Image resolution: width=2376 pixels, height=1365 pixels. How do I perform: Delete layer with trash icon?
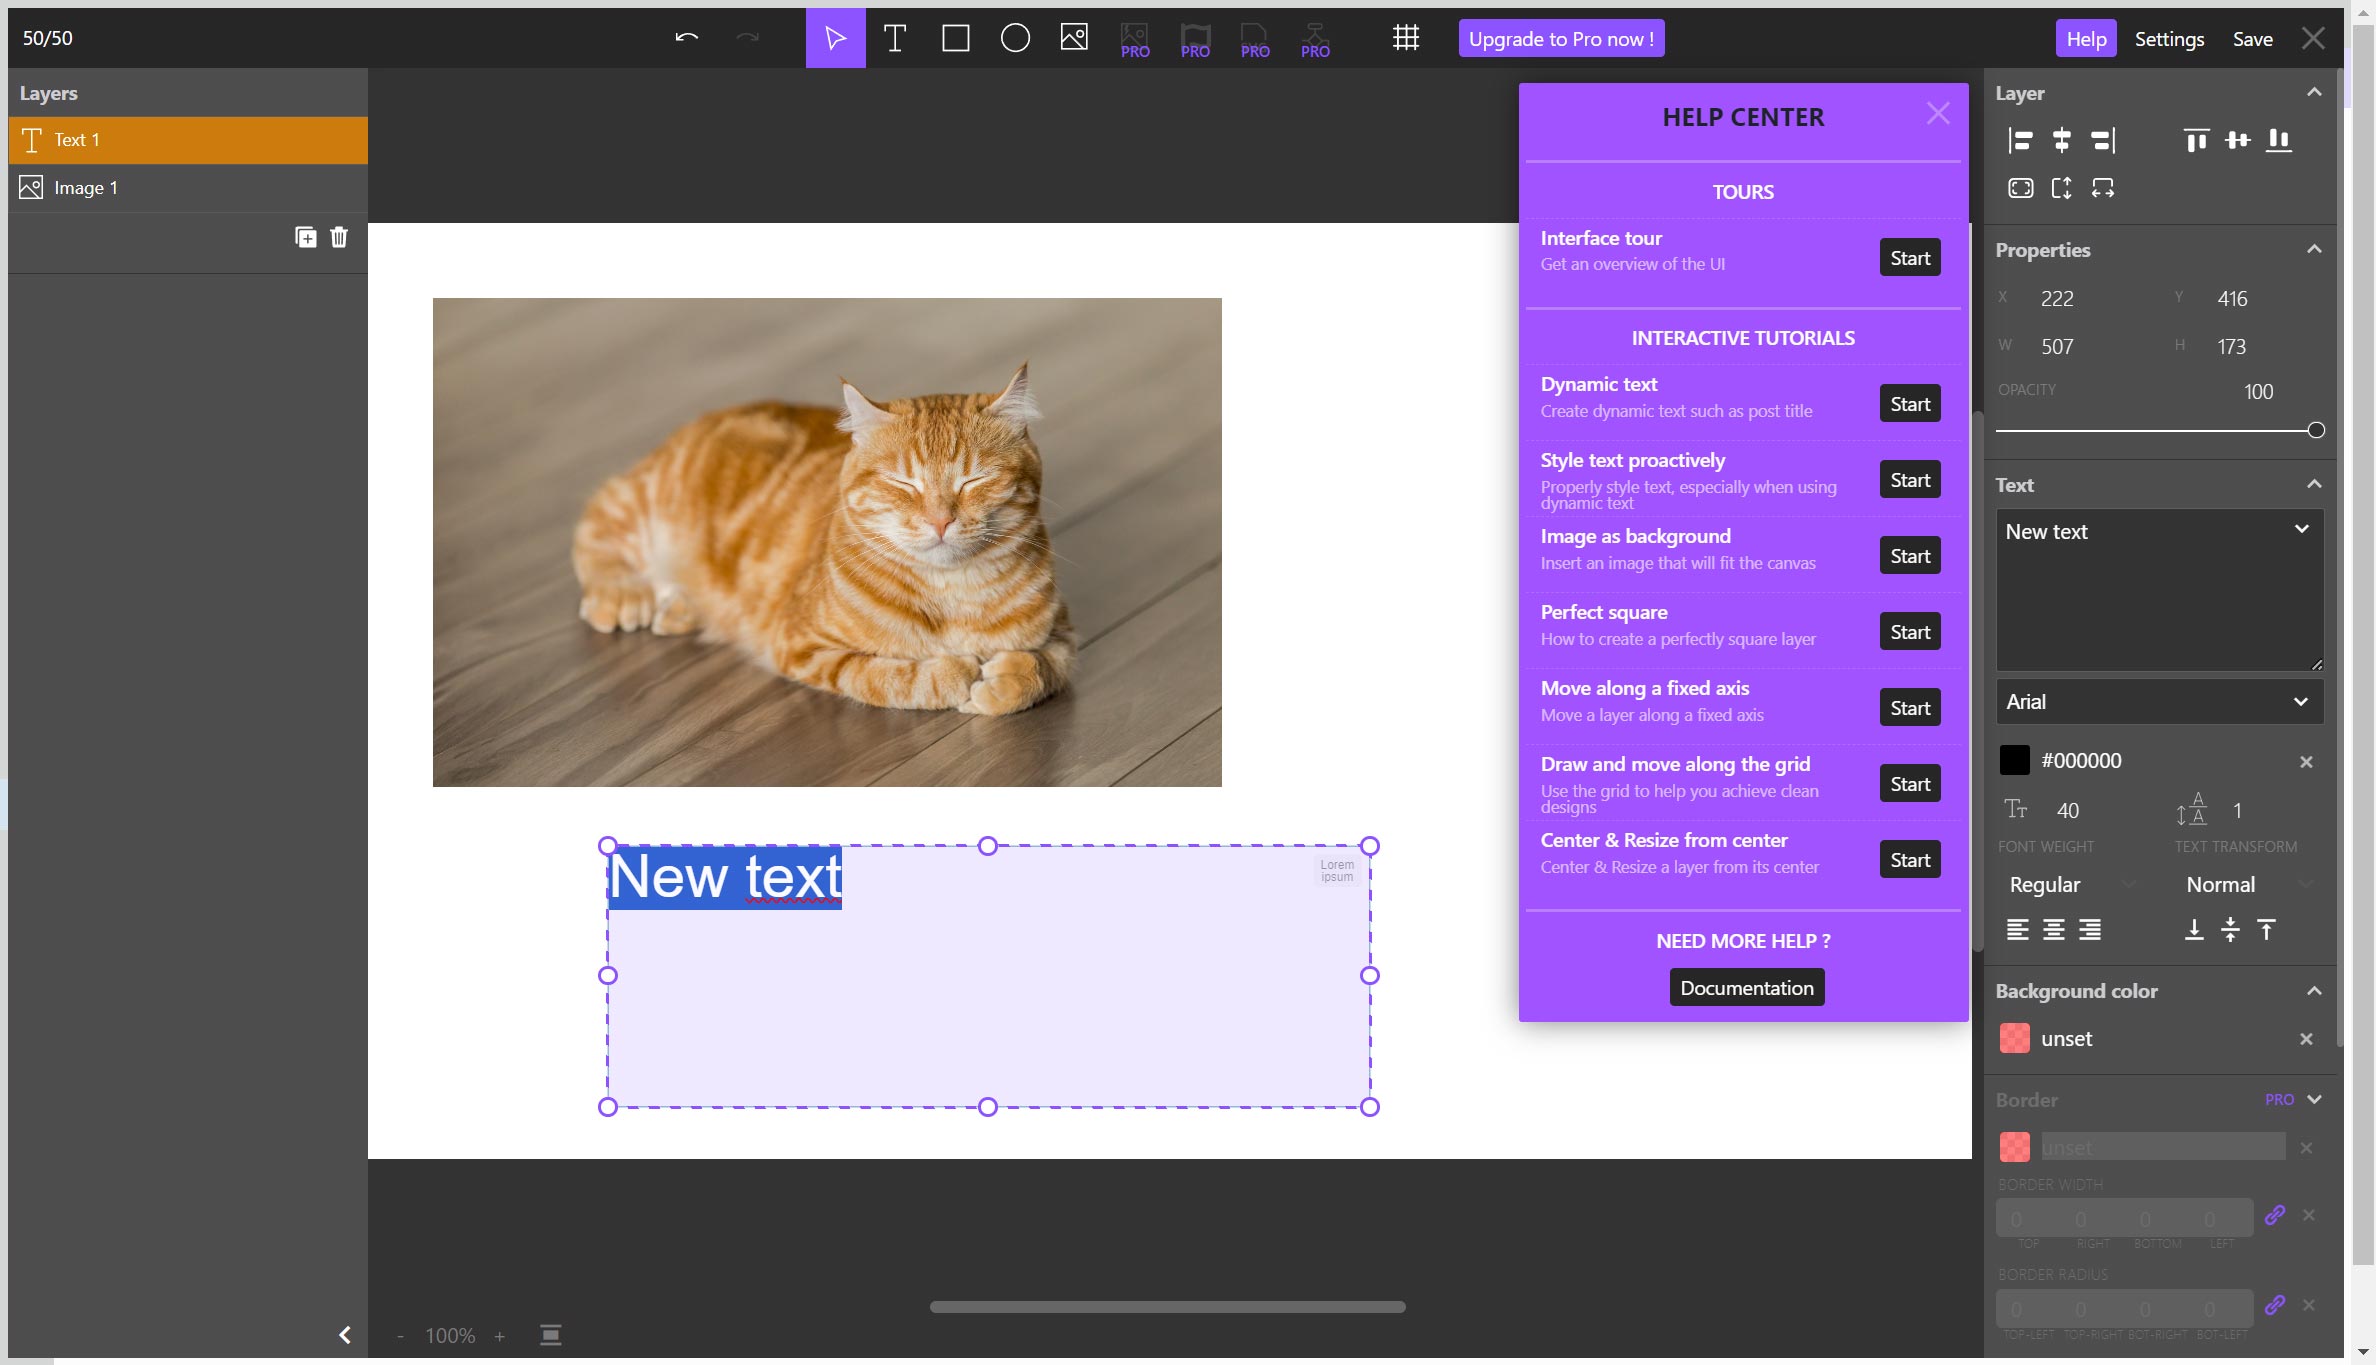coord(339,237)
